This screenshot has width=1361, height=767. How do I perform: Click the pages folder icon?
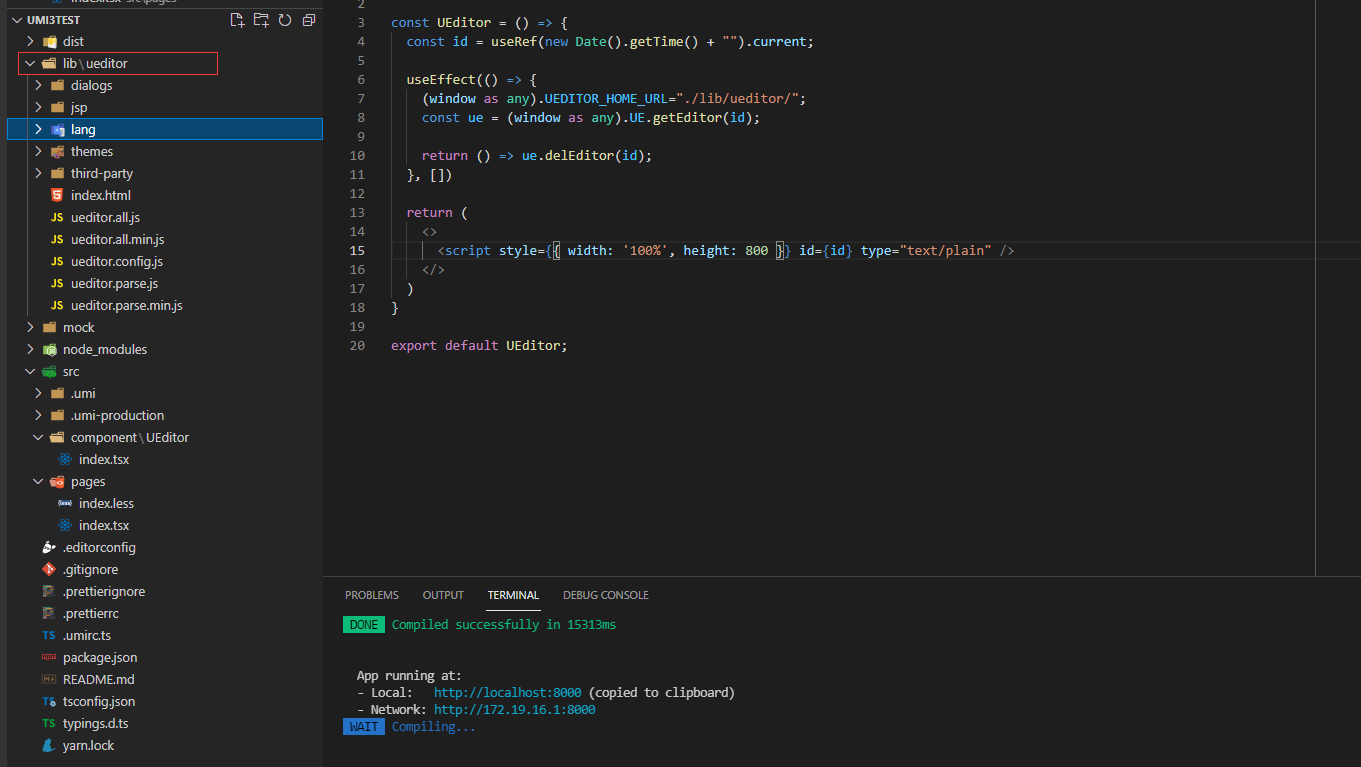[x=57, y=481]
